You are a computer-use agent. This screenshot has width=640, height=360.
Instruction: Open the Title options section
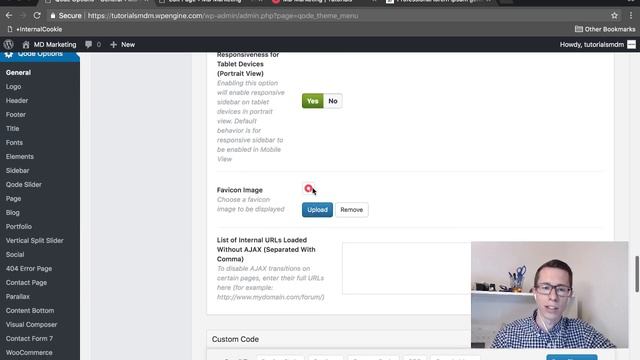click(x=12, y=128)
